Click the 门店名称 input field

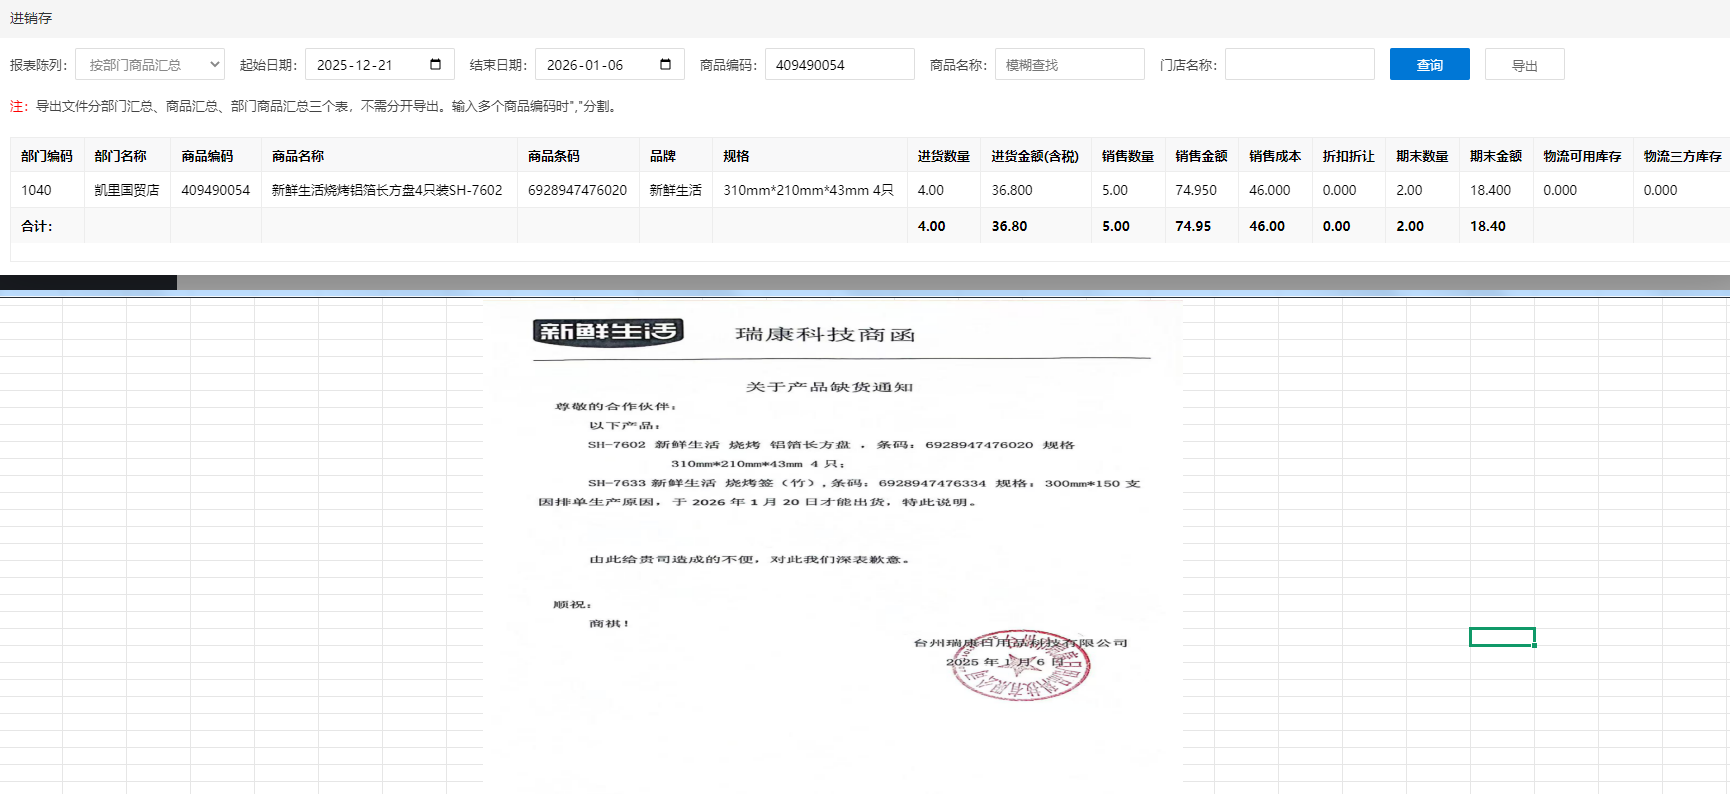tap(1299, 65)
